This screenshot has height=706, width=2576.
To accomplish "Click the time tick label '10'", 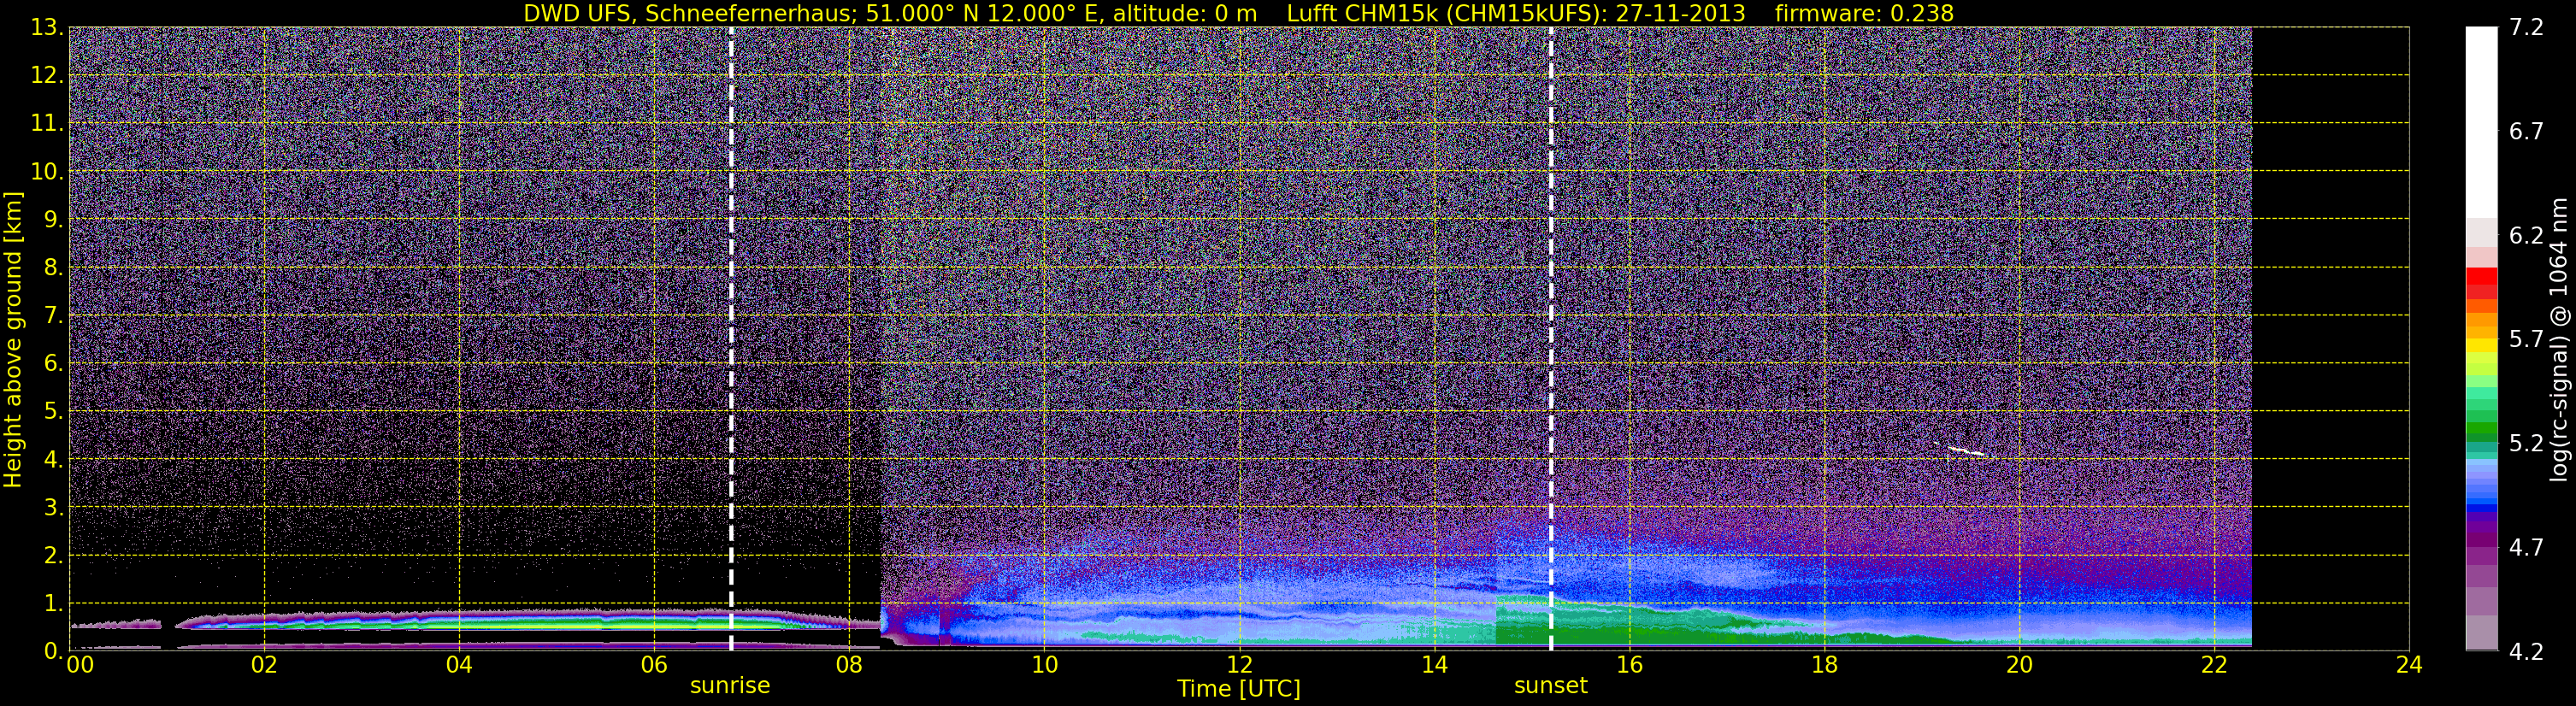I will 1044,665.
